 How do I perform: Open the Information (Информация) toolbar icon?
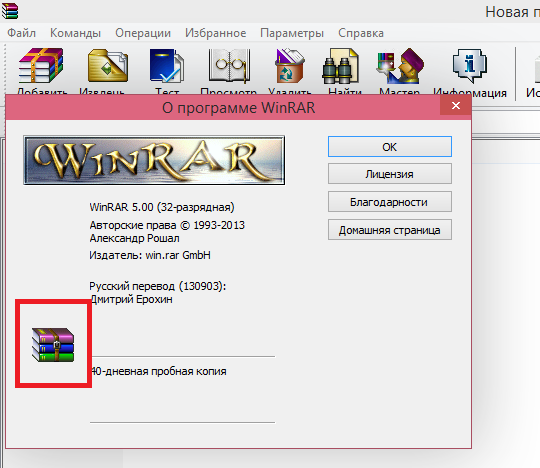pyautogui.click(x=470, y=66)
